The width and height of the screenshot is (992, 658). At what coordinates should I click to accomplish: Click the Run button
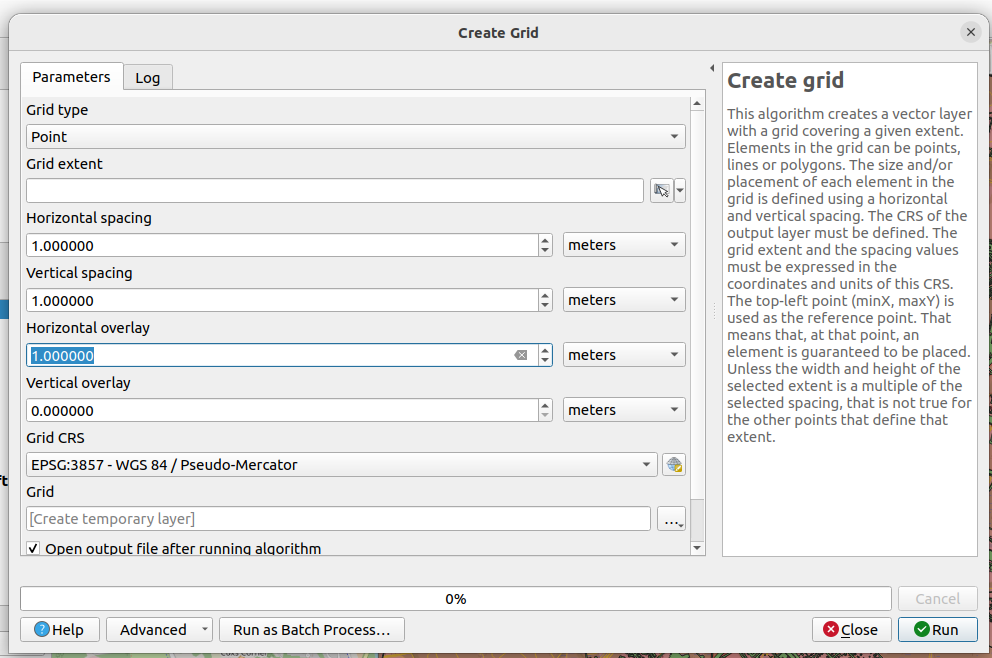click(x=936, y=630)
